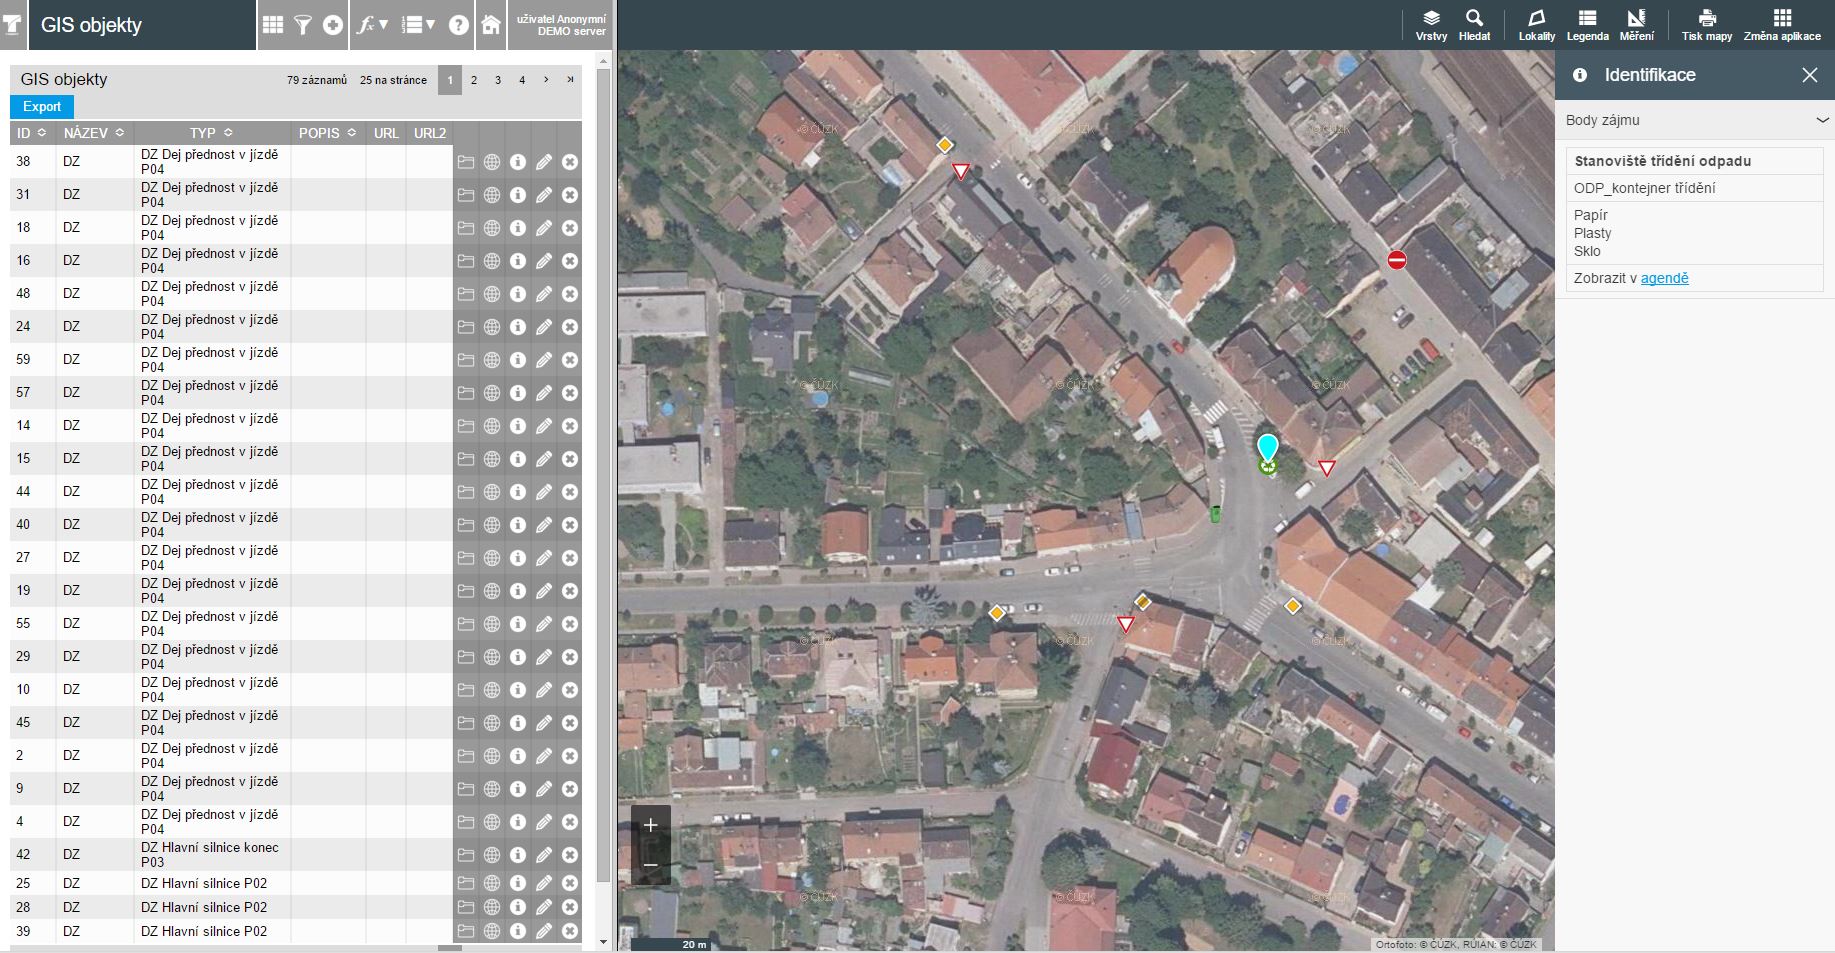Open the agendě link in Identifikace panel
Image resolution: width=1835 pixels, height=953 pixels.
click(1664, 278)
